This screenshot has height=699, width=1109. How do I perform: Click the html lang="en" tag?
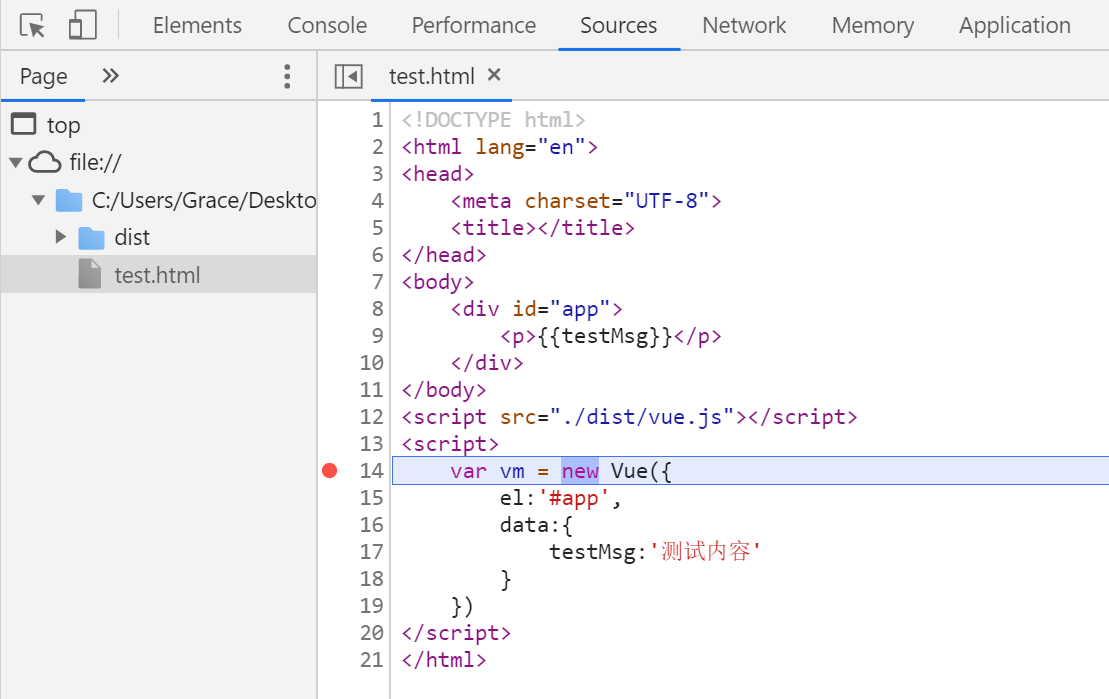pyautogui.click(x=500, y=147)
